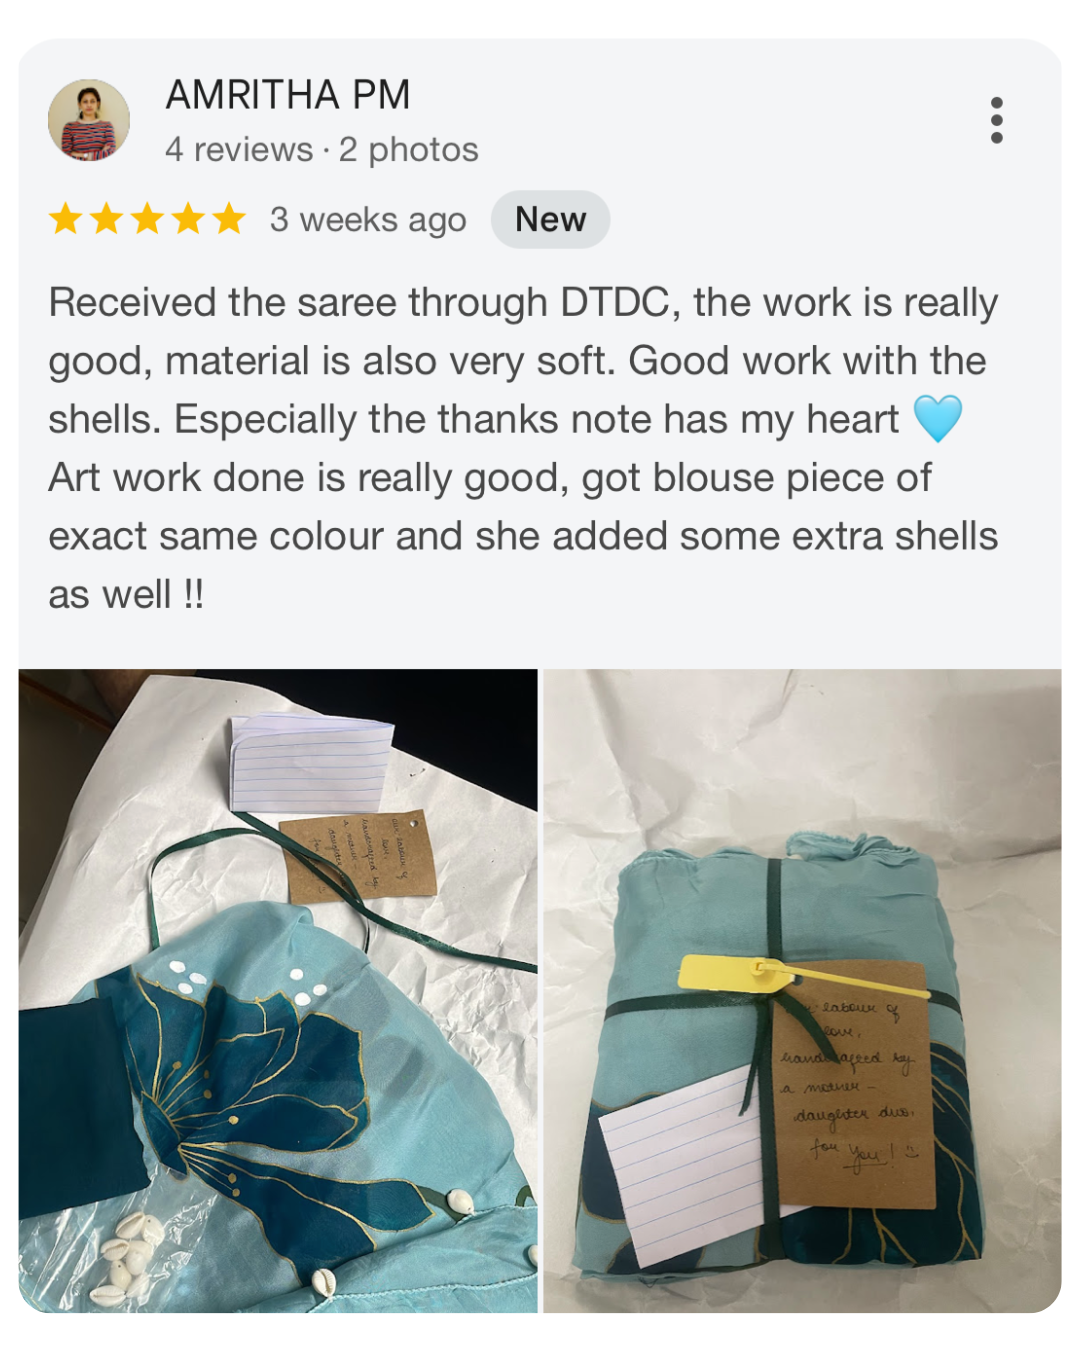This screenshot has width=1080, height=1350.
Task: Click the 'New' badge
Action: pos(550,219)
